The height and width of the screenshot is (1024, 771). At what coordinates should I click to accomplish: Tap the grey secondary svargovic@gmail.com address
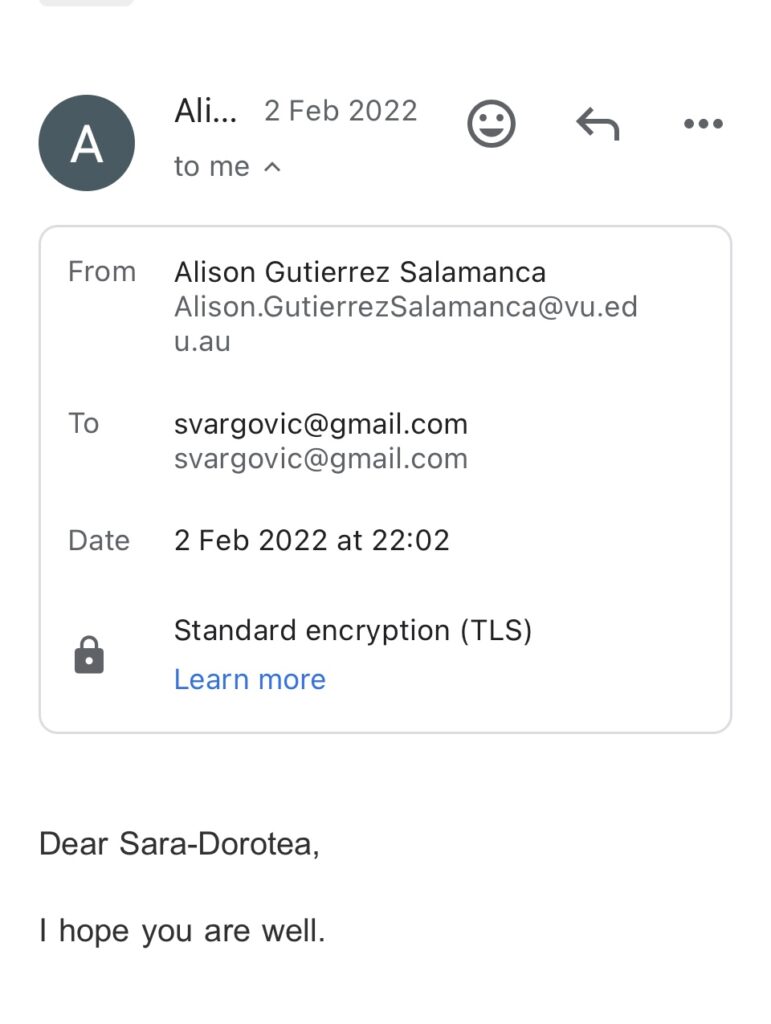click(321, 459)
